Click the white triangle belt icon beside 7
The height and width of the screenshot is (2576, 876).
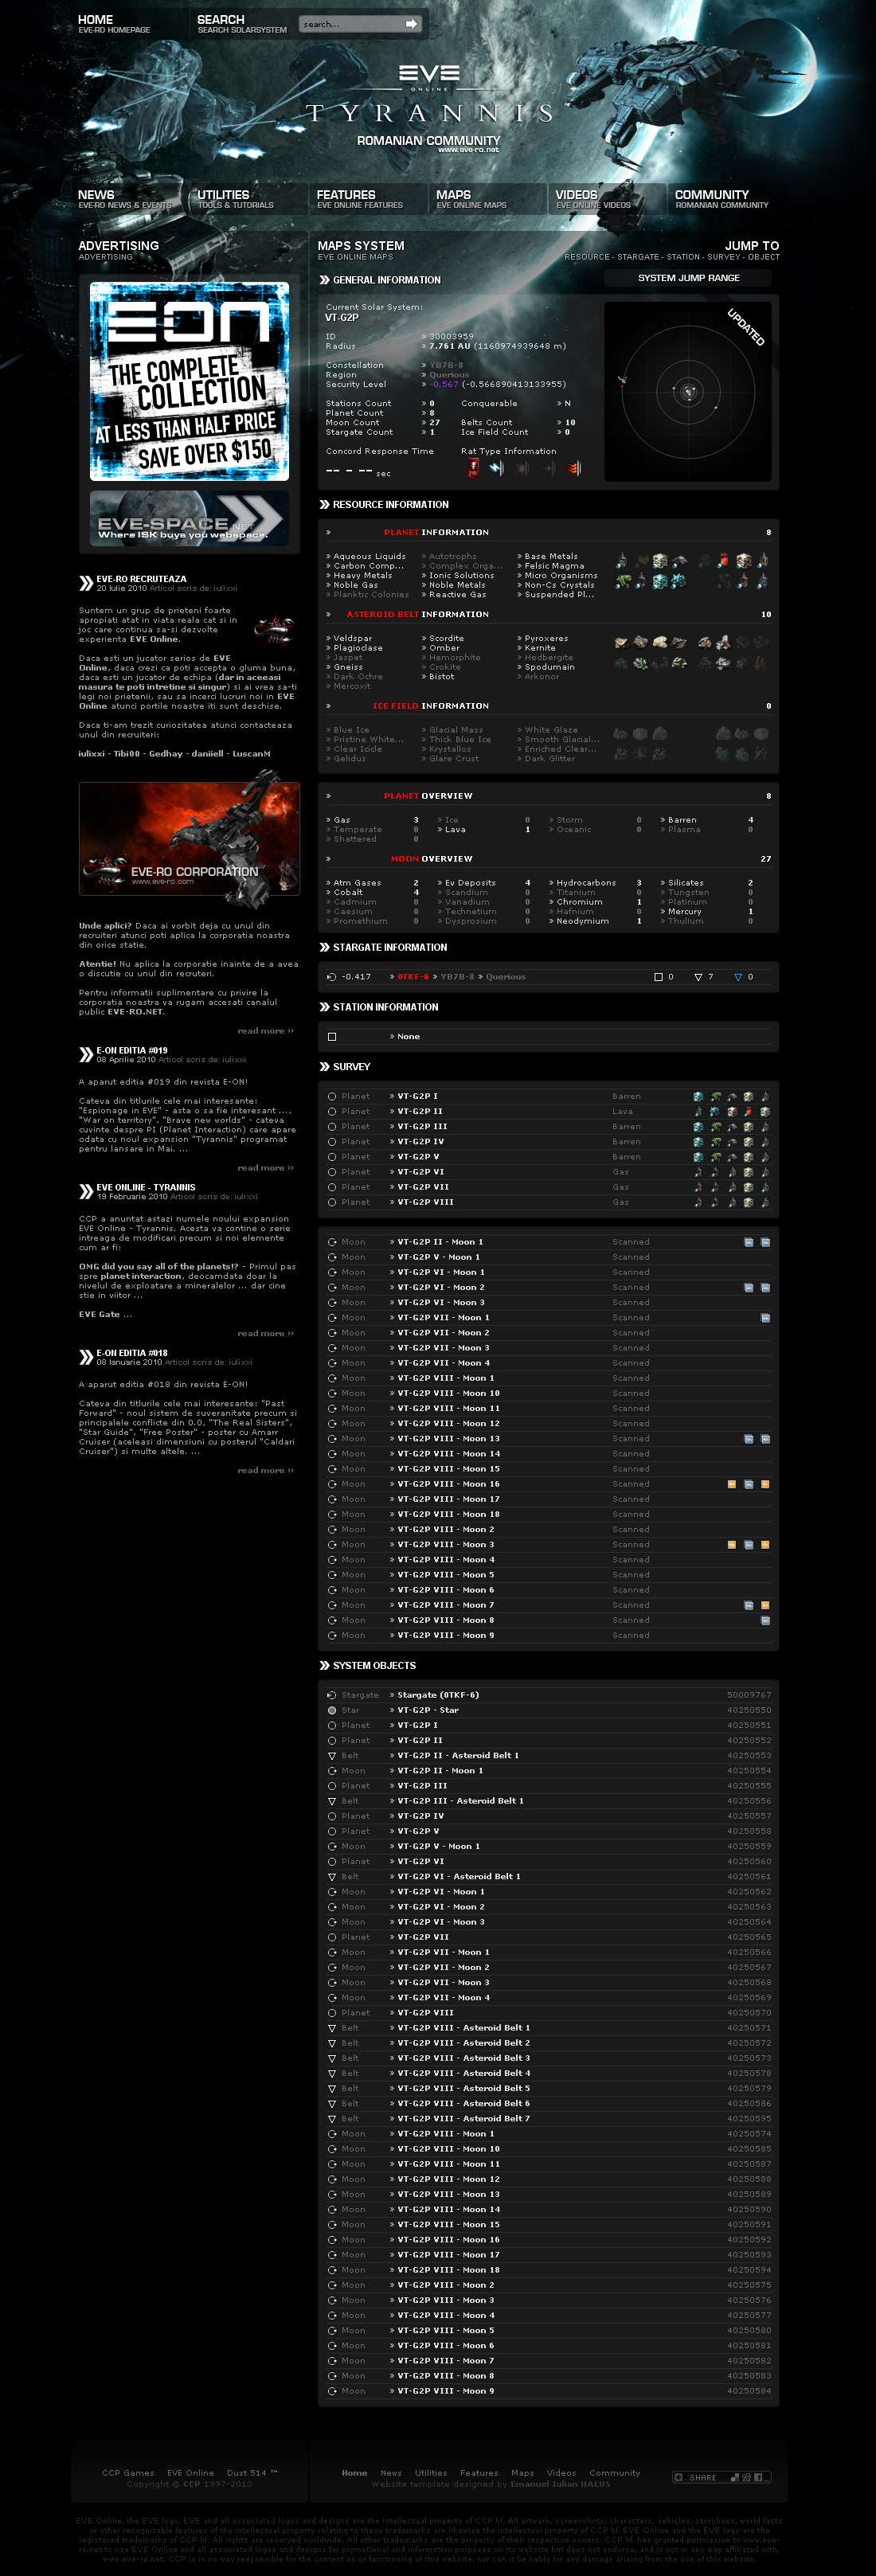coord(698,977)
